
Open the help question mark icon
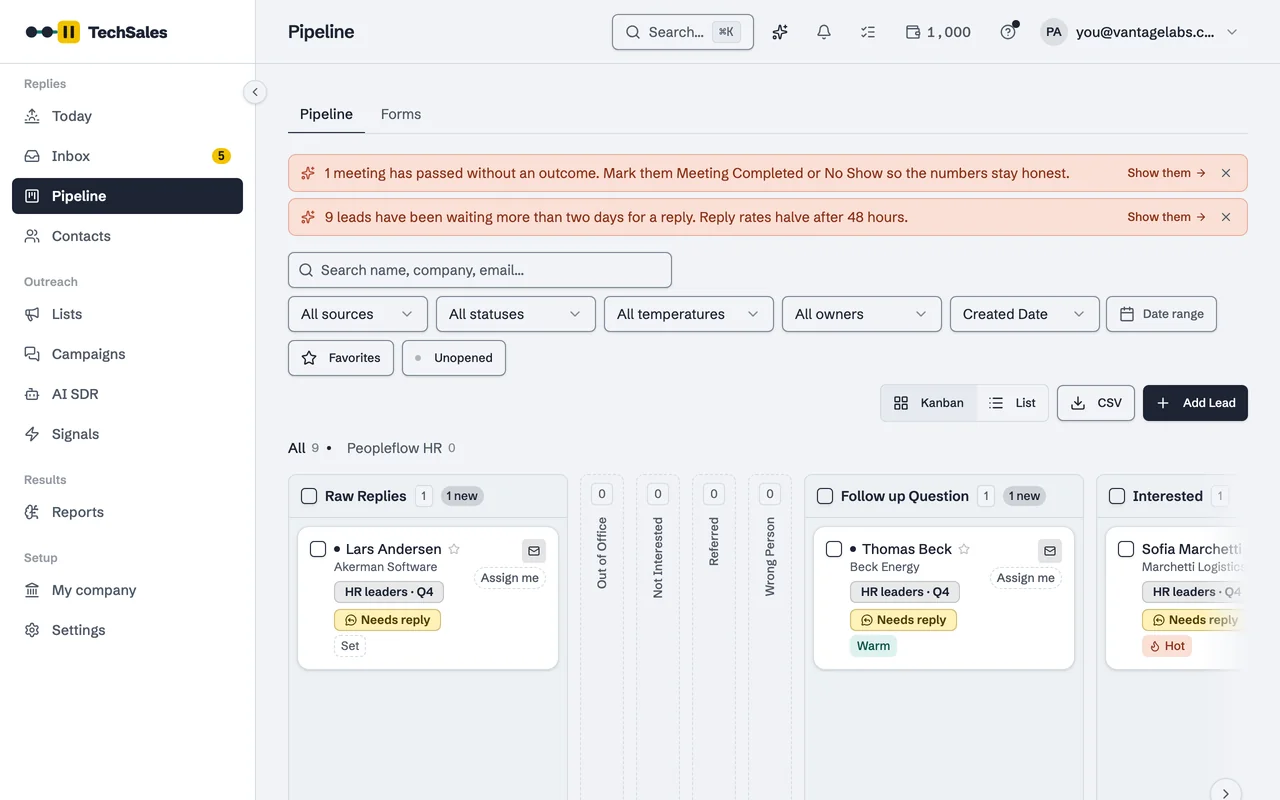tap(1008, 32)
